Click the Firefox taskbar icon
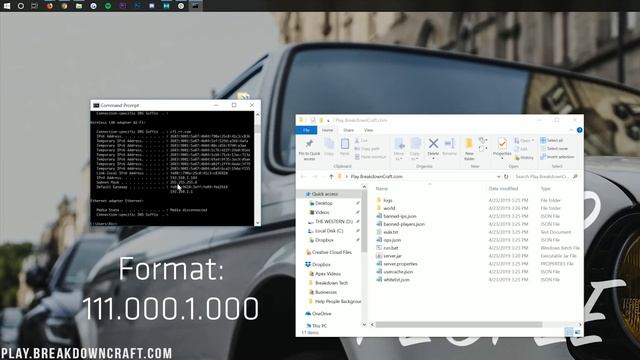Screen dimensions: 640x360 (x=49, y=6)
